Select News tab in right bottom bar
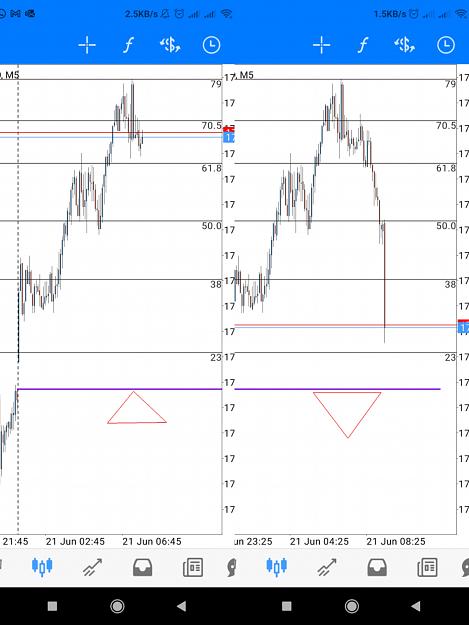The image size is (469, 625). pyautogui.click(x=427, y=567)
